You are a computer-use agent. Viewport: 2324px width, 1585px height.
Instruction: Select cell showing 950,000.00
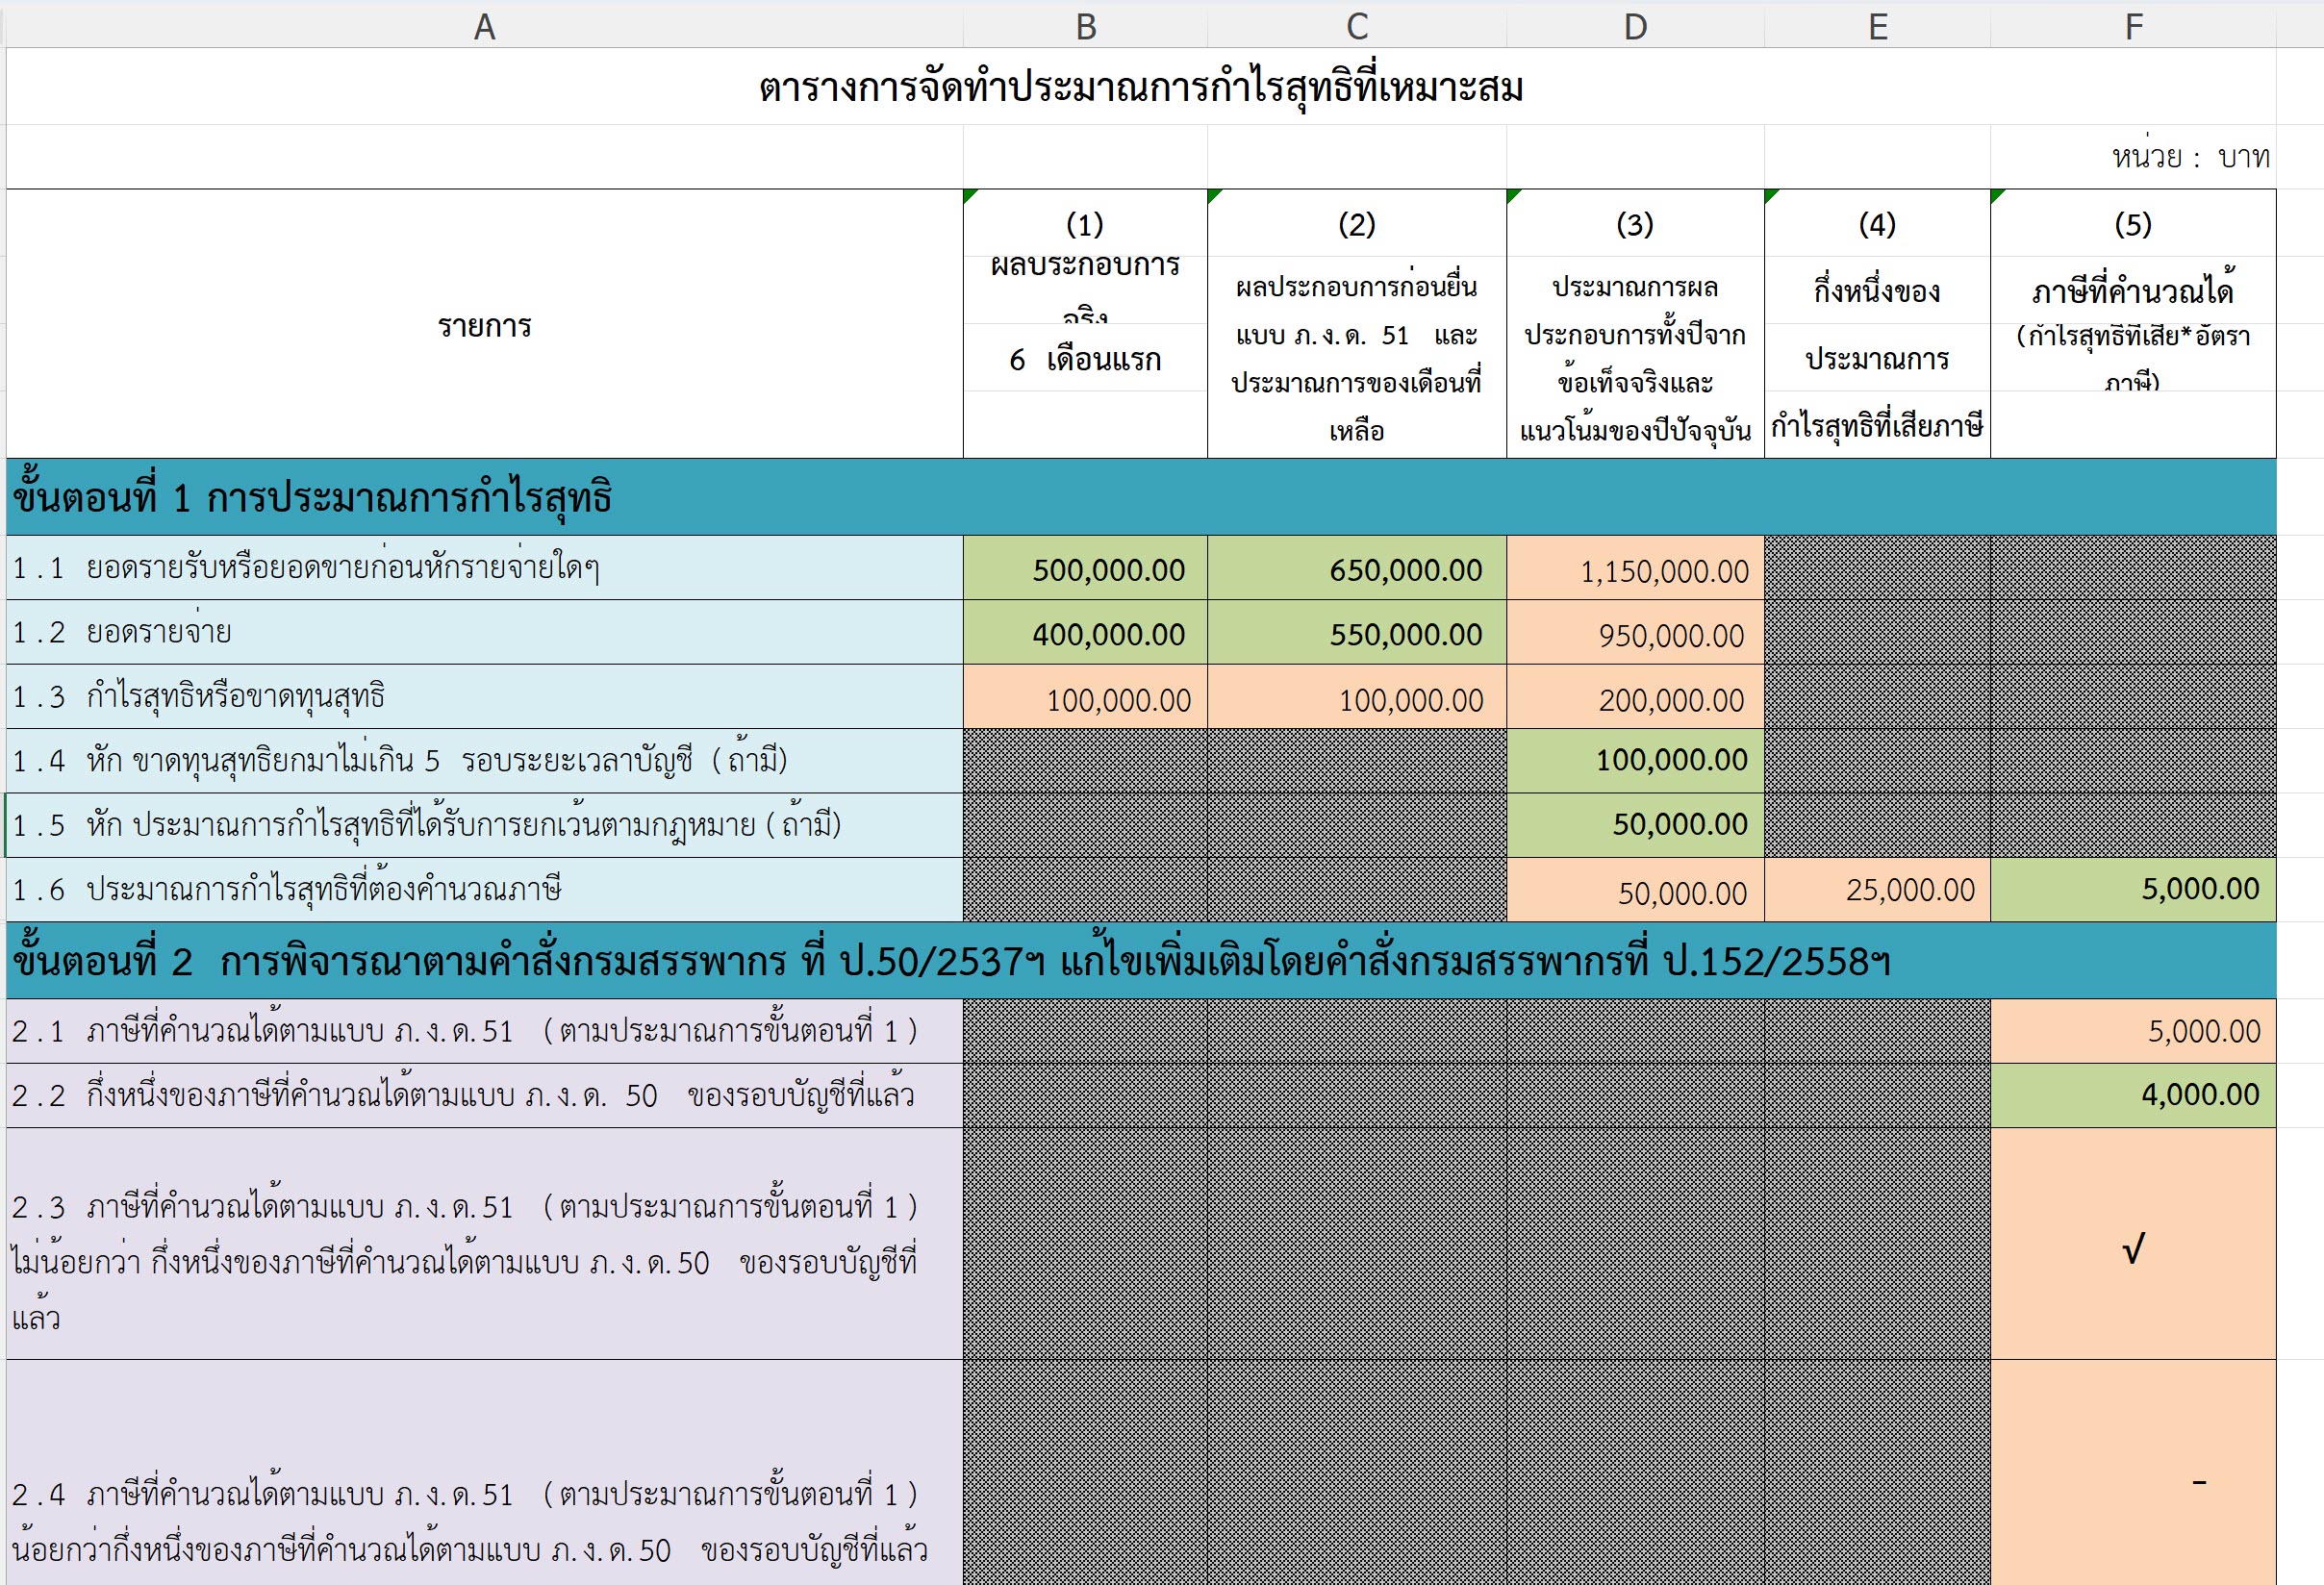tap(1635, 632)
